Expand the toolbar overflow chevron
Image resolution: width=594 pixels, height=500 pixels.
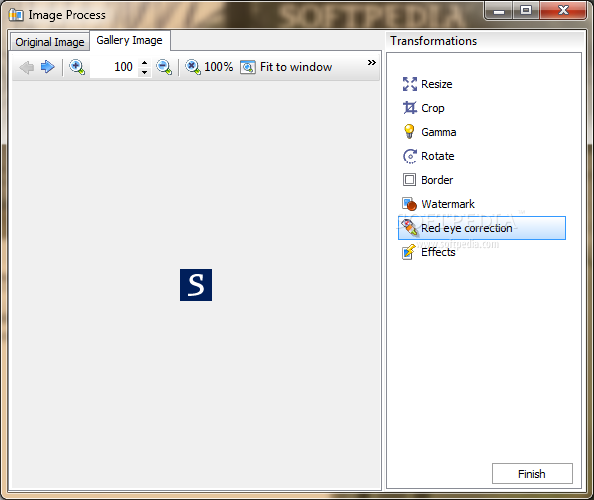(372, 62)
